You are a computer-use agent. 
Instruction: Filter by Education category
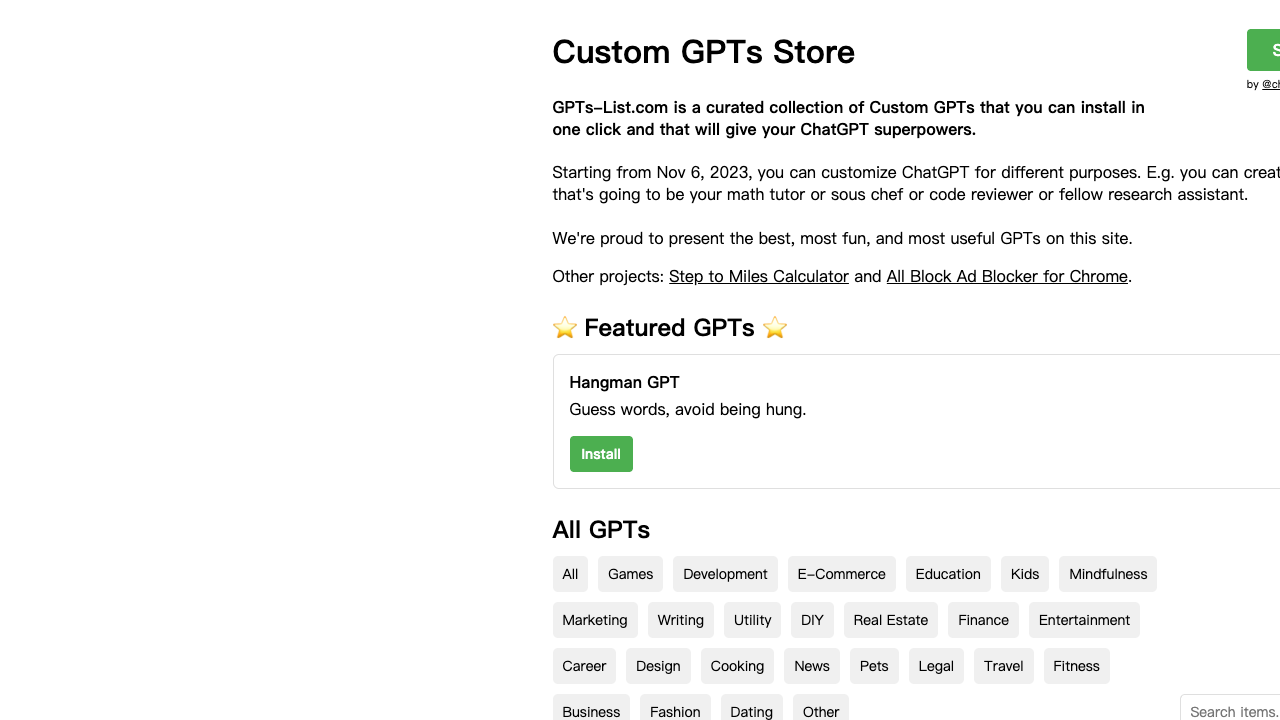(x=948, y=574)
